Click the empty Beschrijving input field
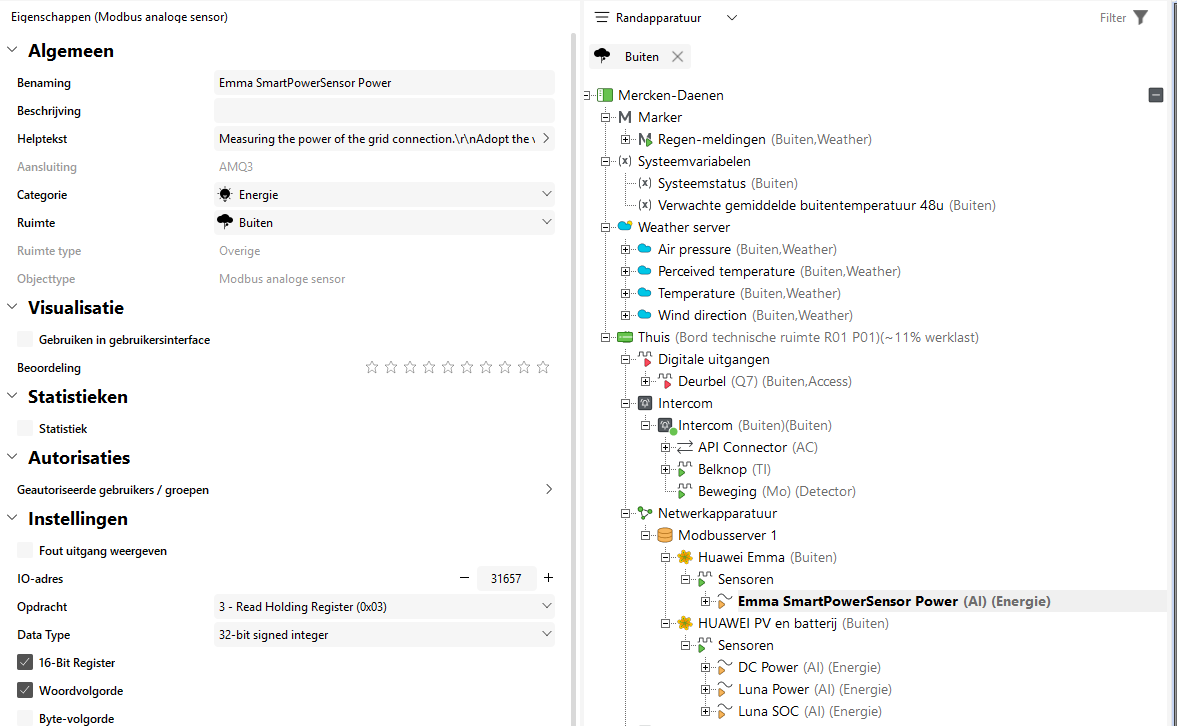The height and width of the screenshot is (726, 1177). [384, 110]
